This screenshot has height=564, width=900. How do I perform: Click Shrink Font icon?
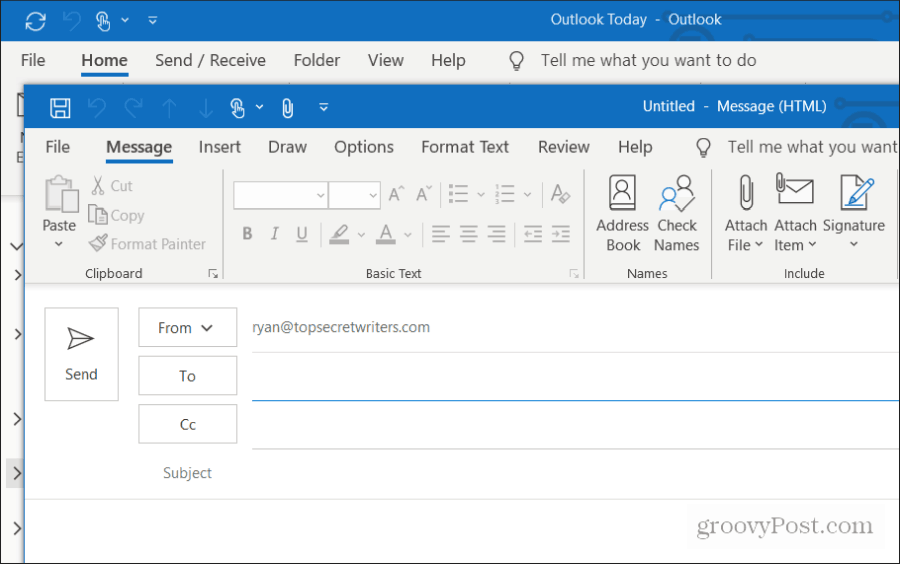(424, 195)
